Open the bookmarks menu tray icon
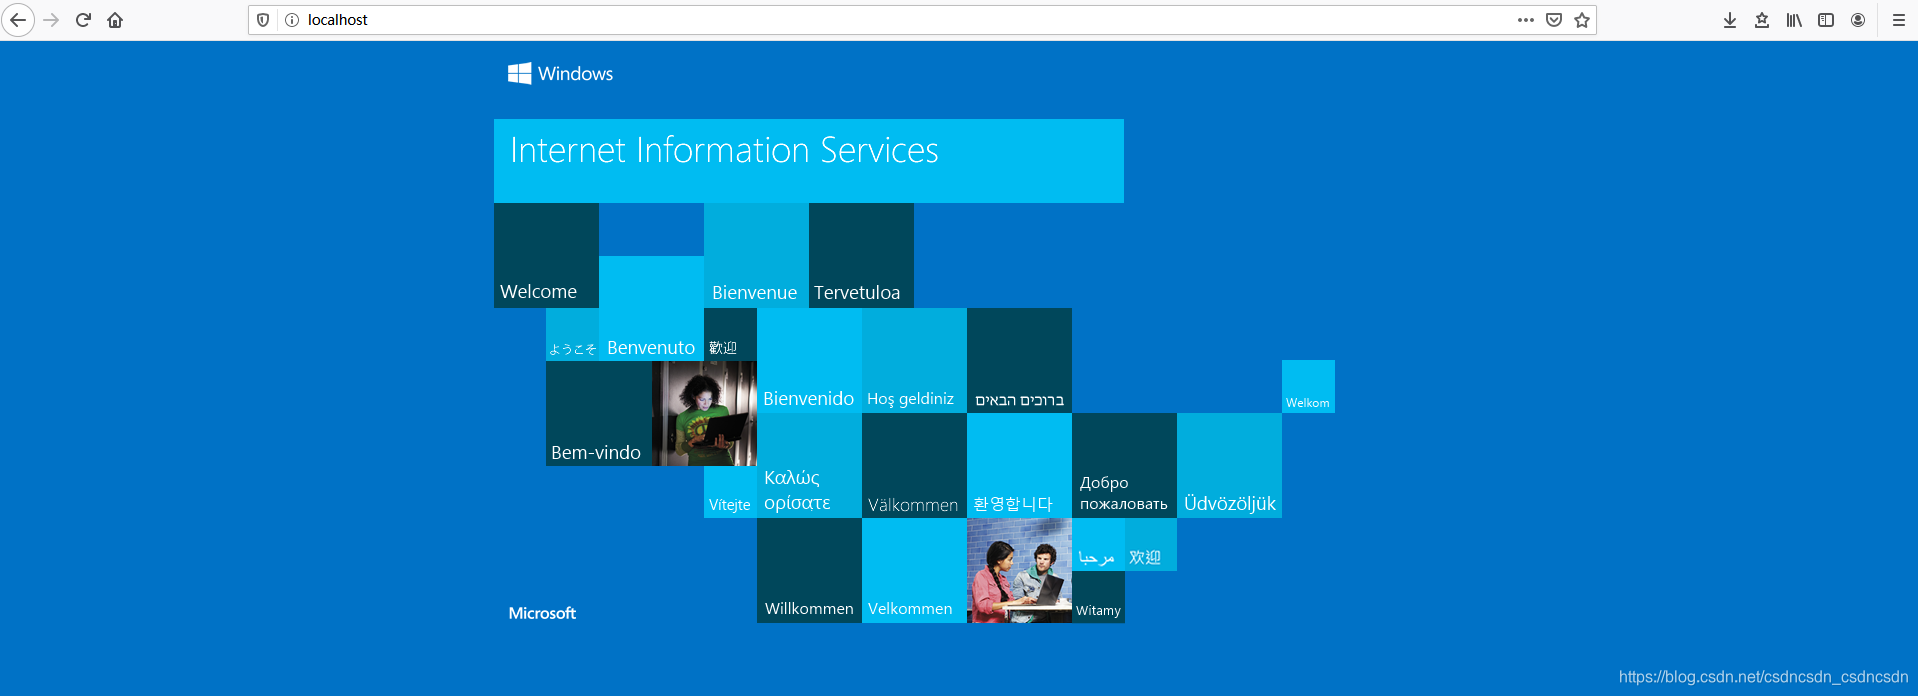The image size is (1918, 696). (x=1761, y=20)
